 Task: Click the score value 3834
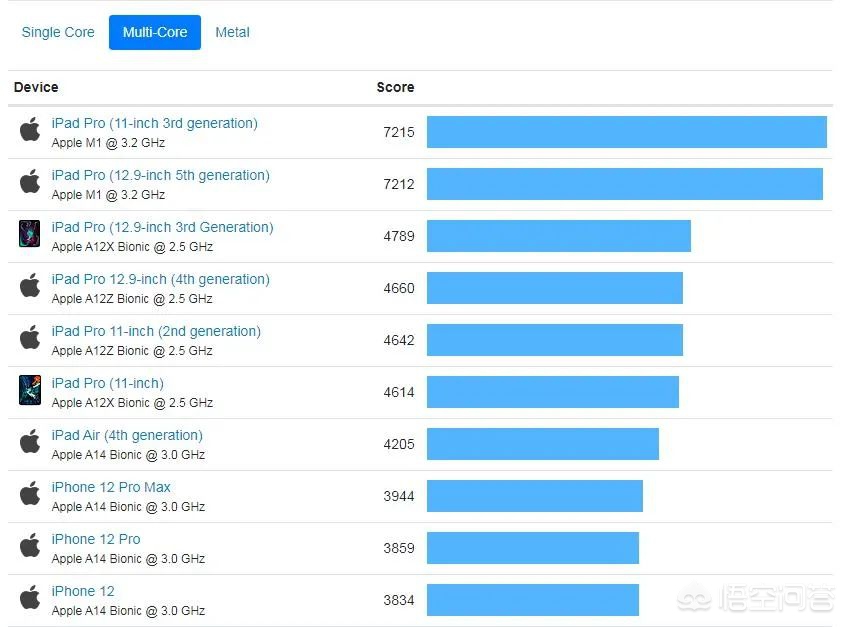click(399, 600)
